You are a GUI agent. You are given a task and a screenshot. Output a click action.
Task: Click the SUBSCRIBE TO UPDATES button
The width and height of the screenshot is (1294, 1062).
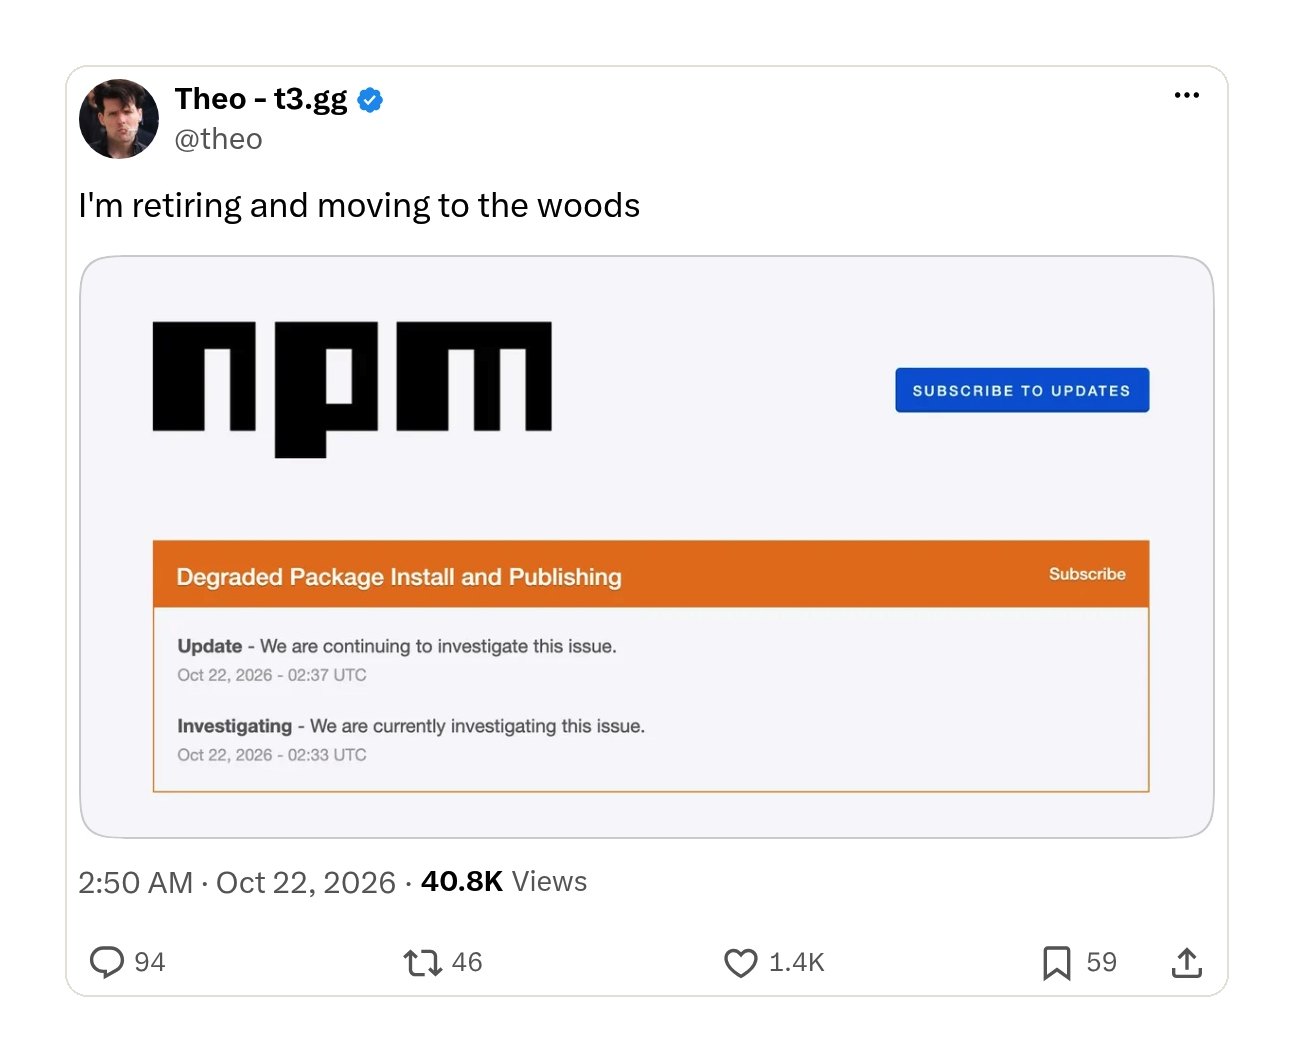(x=1022, y=390)
